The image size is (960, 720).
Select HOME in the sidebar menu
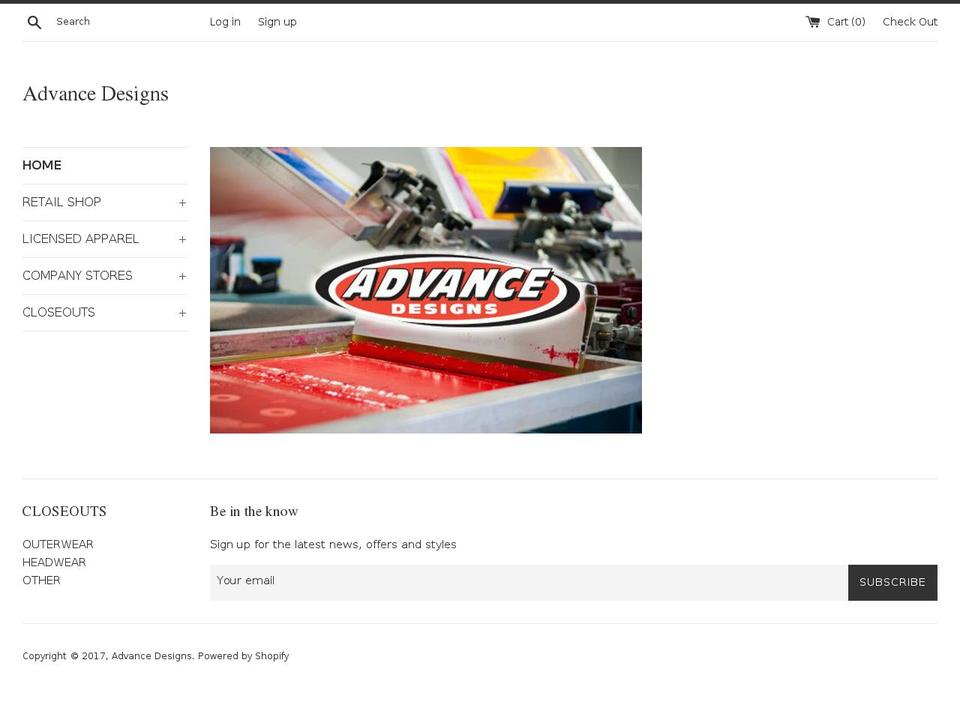(x=42, y=165)
